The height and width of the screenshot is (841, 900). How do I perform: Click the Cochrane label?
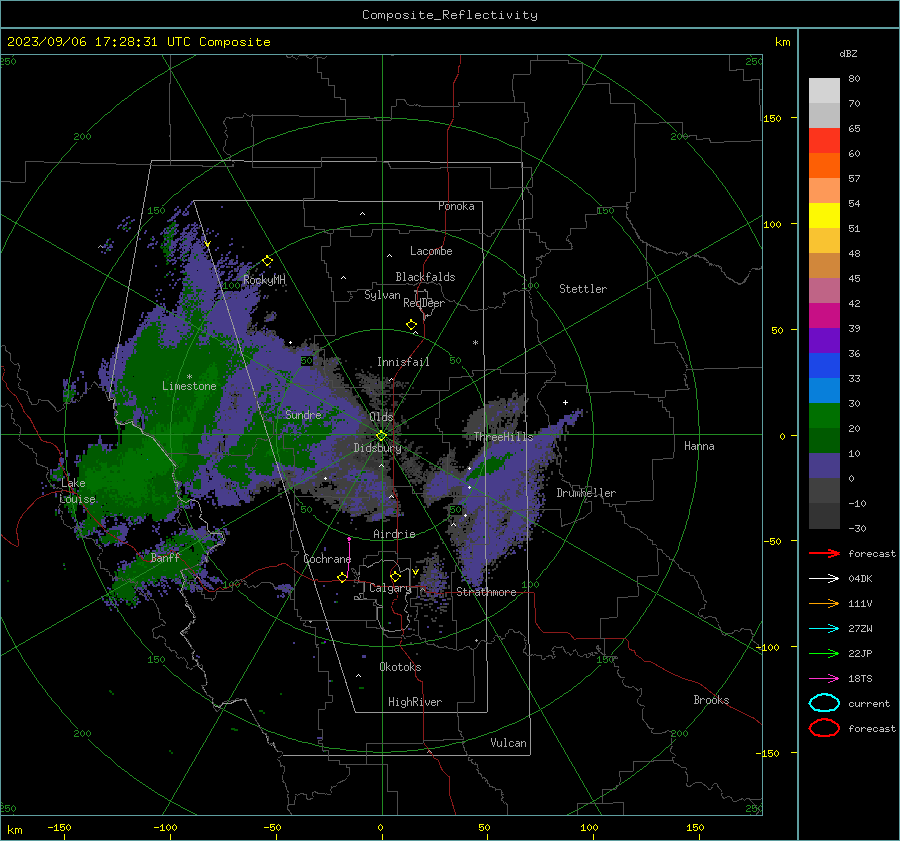coord(327,559)
